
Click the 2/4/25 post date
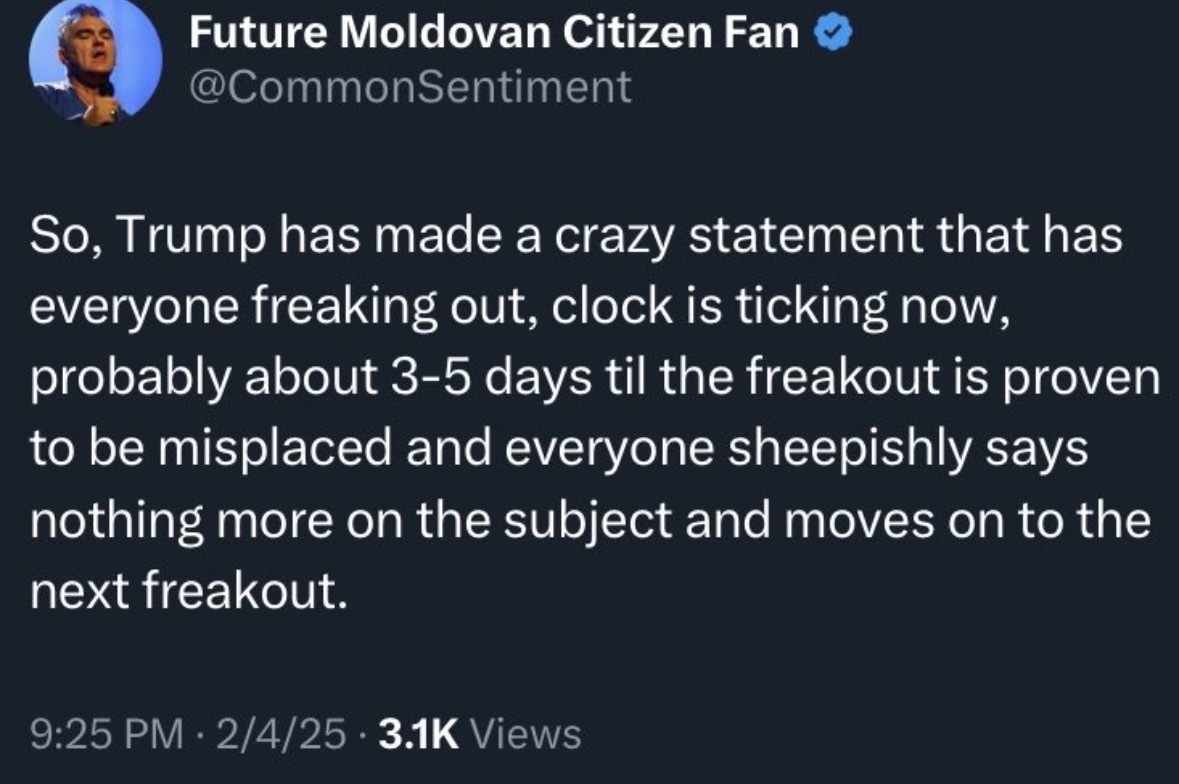tap(281, 734)
